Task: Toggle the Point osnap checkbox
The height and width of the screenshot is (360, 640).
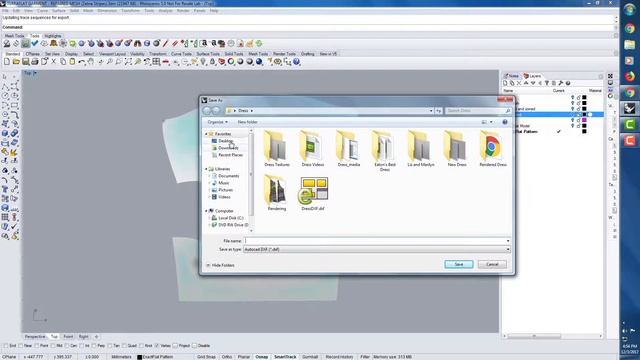Action: coord(37,346)
